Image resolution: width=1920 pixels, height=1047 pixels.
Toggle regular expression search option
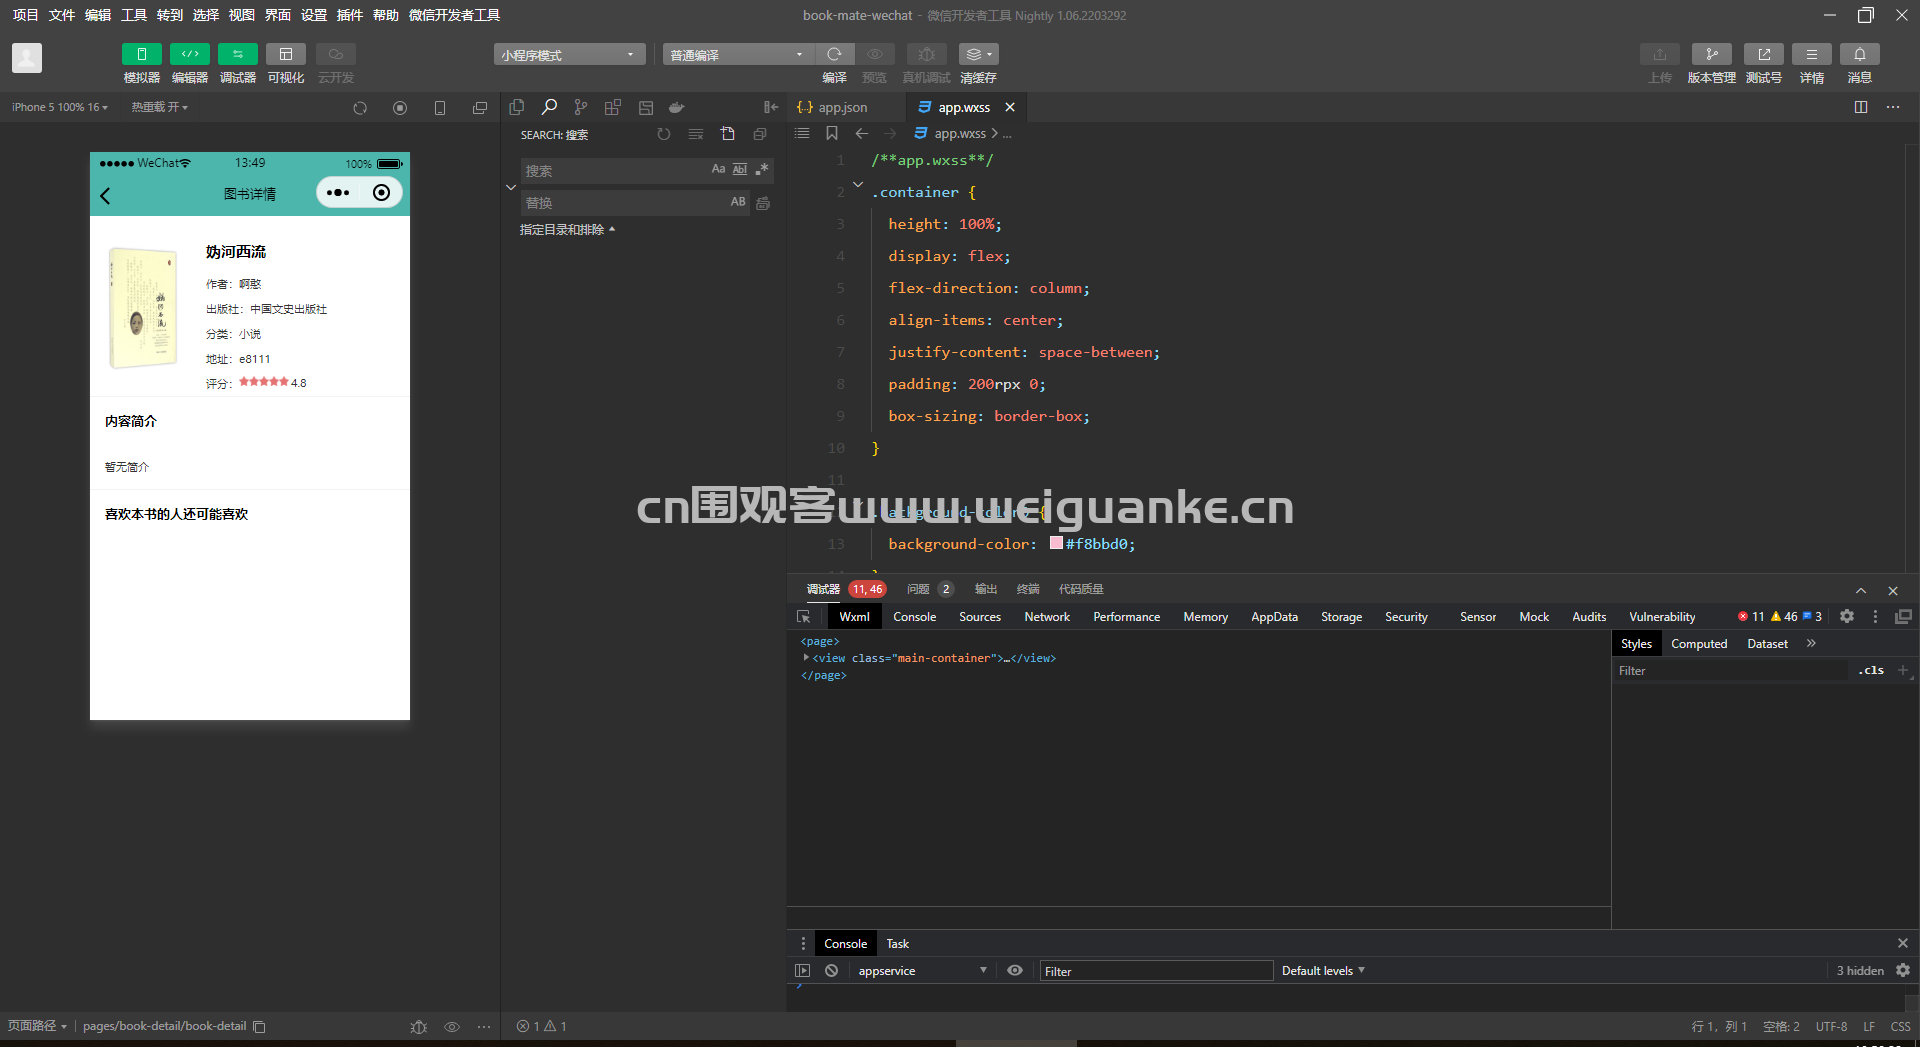coord(762,170)
